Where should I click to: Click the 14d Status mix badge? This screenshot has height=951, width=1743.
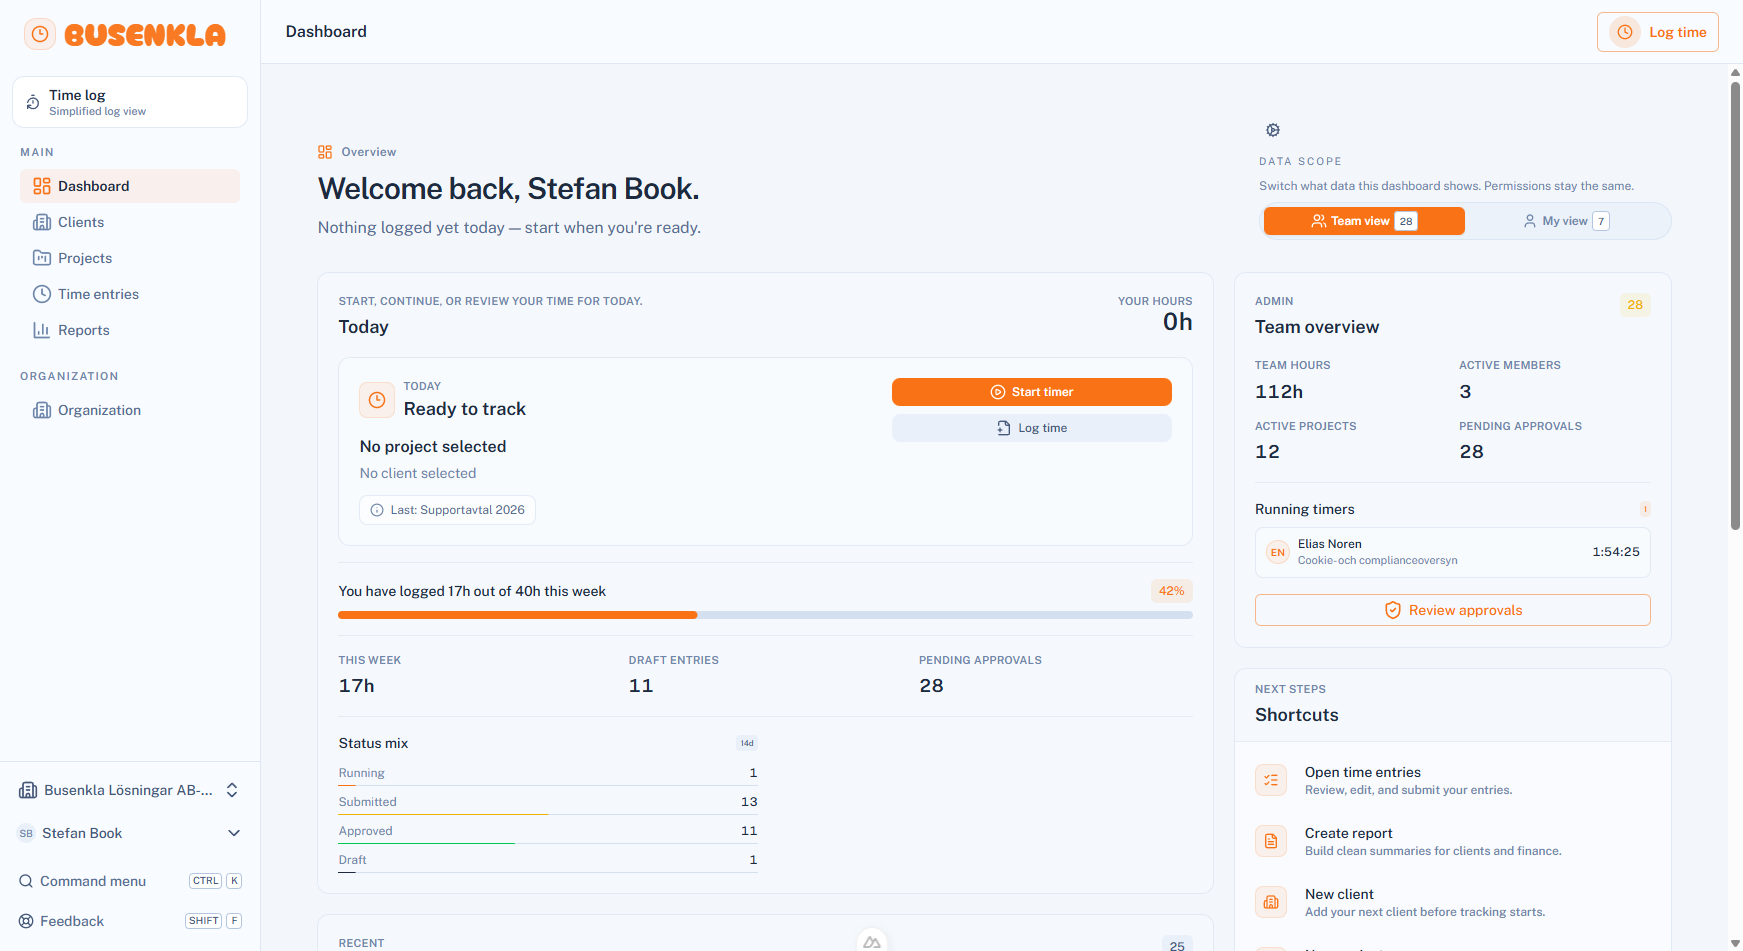coord(747,743)
